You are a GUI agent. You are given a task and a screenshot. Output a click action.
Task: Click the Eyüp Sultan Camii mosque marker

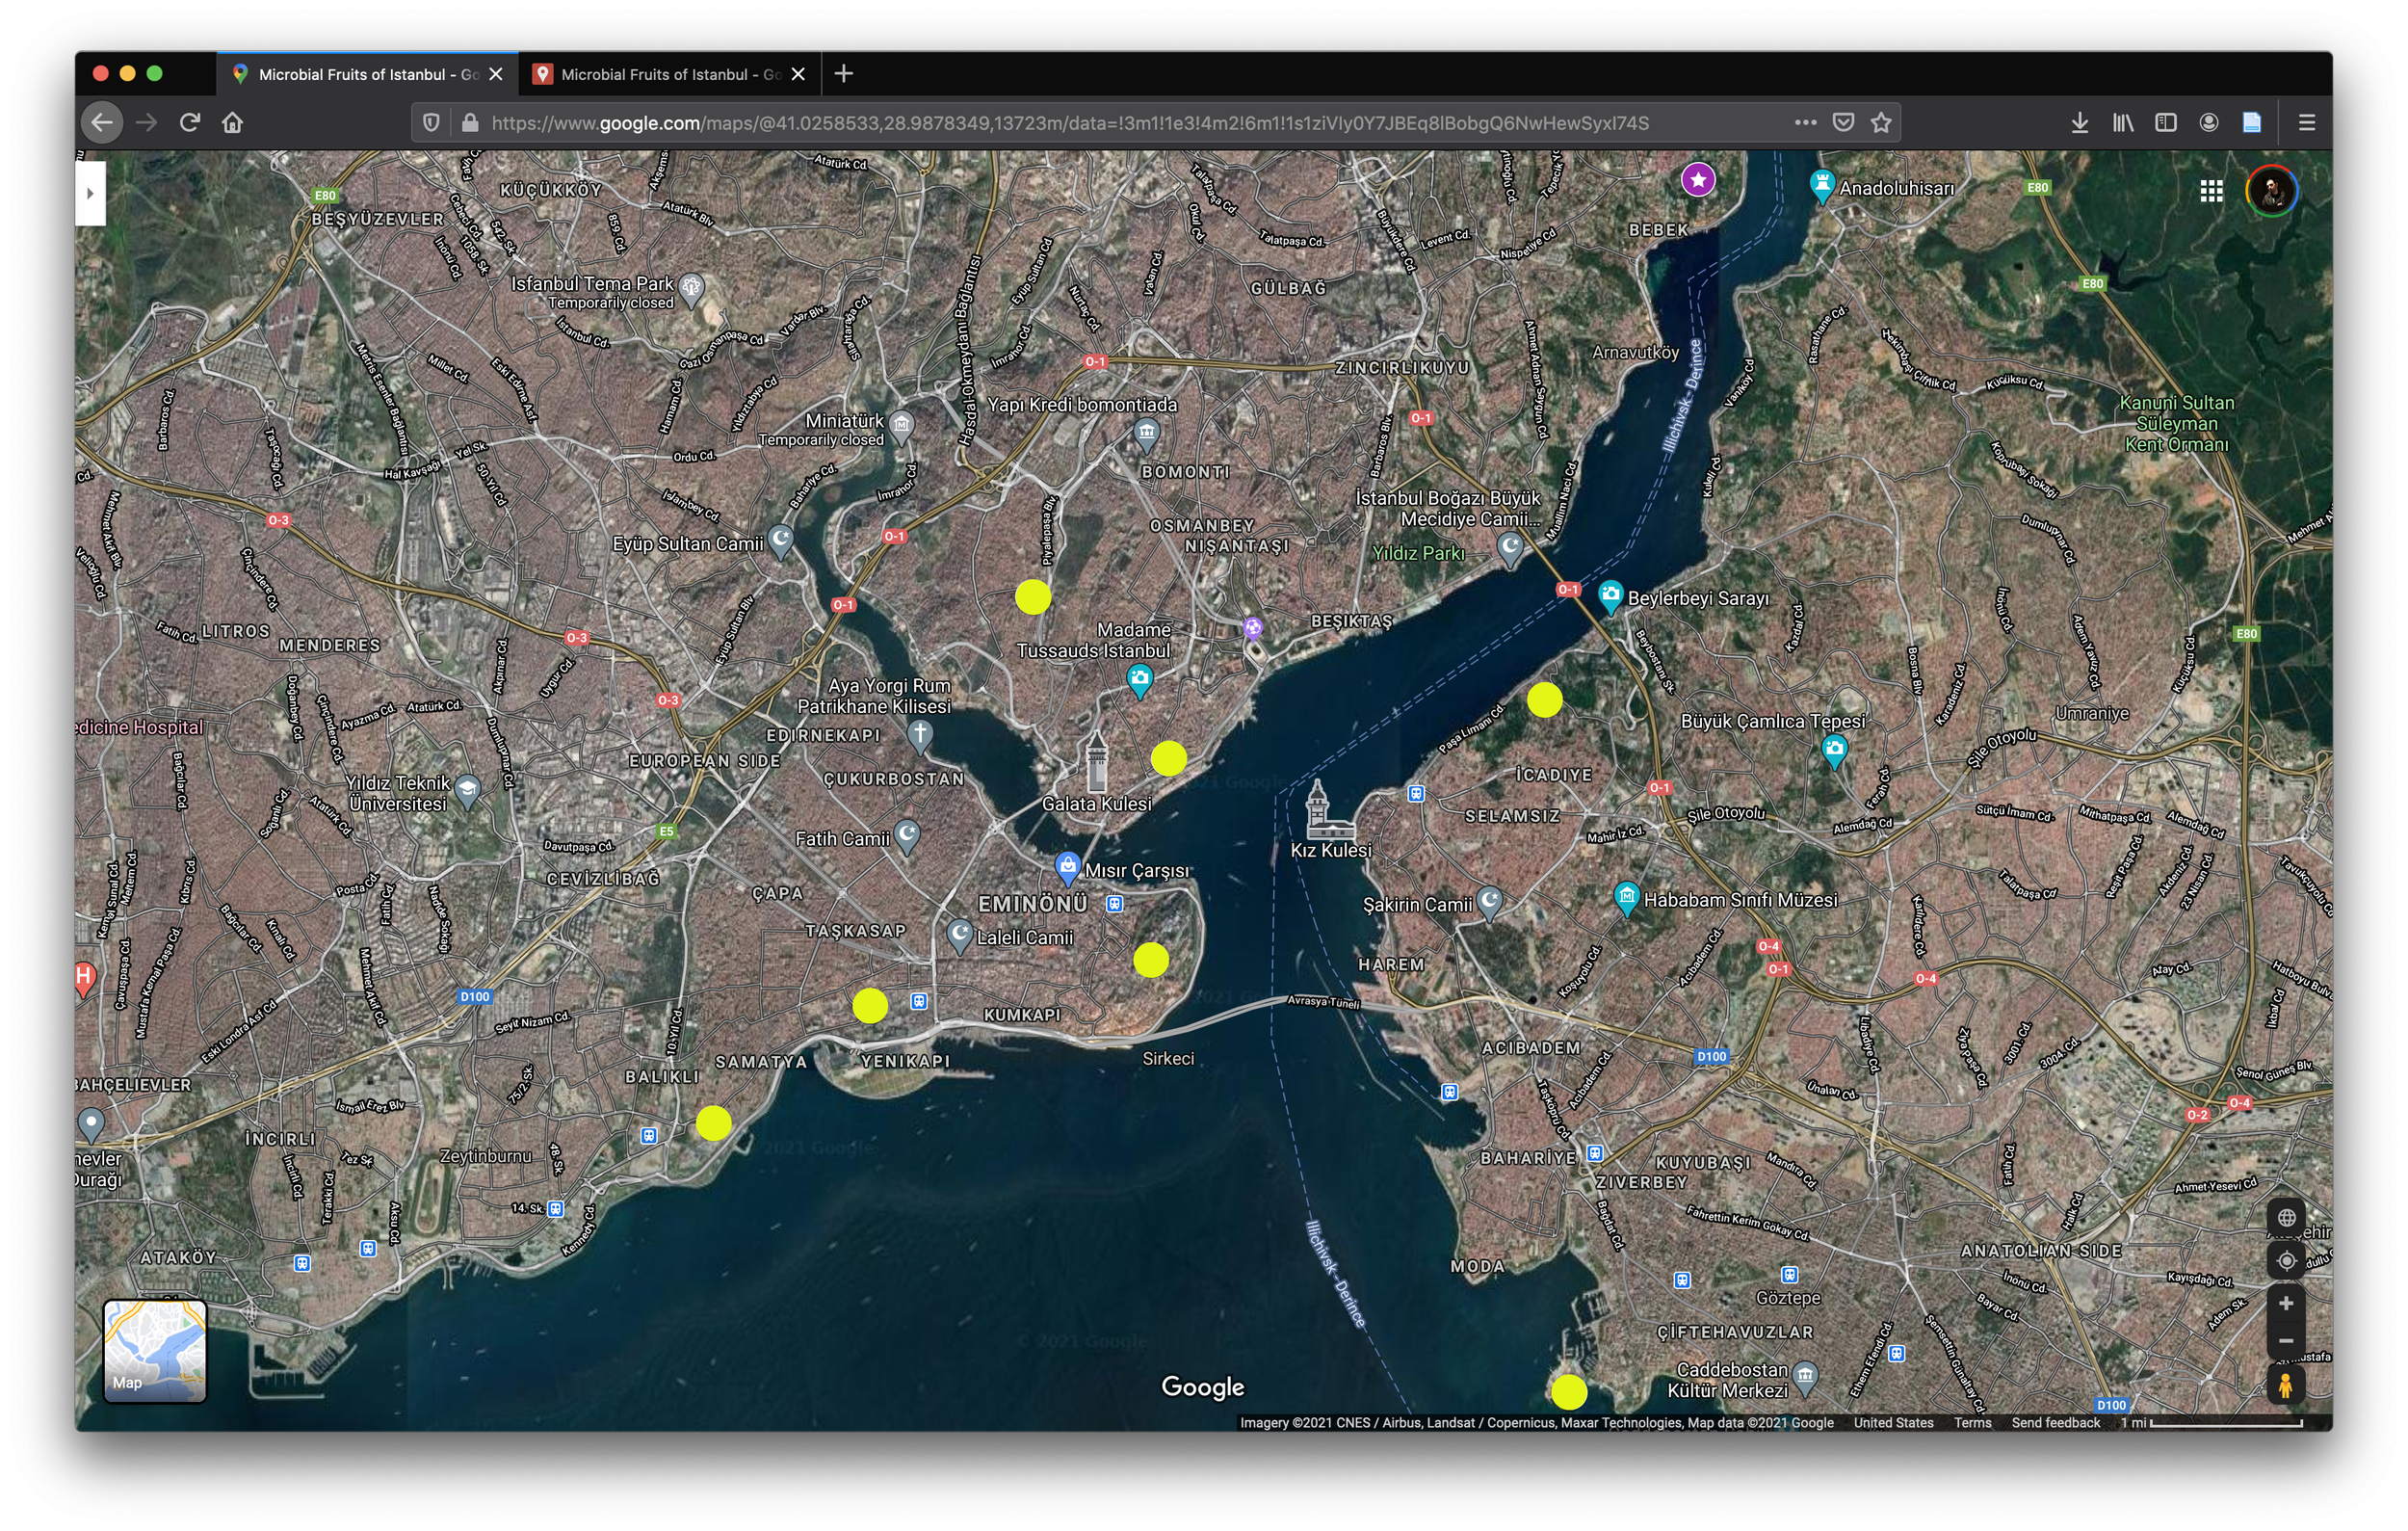[x=779, y=538]
